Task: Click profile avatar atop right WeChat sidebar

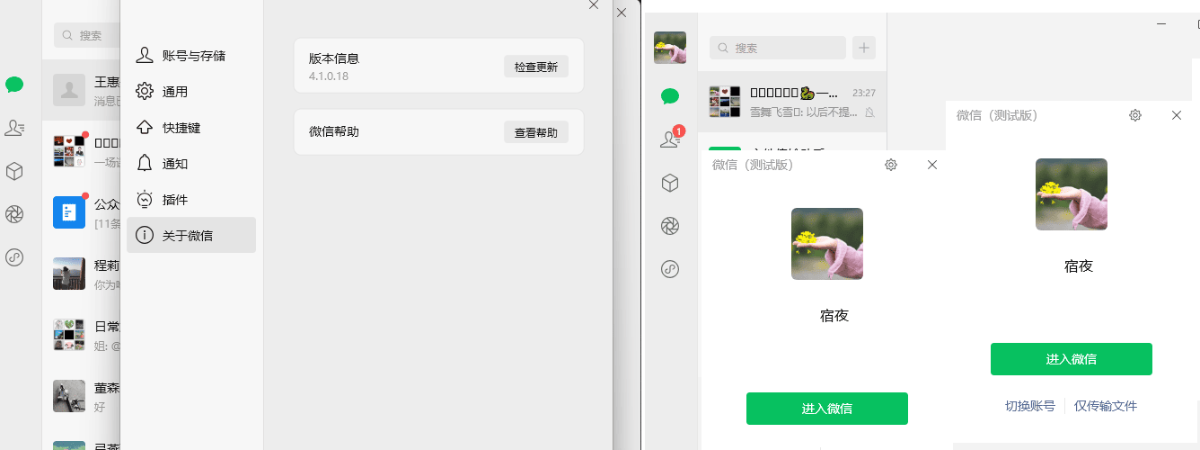Action: (669, 47)
